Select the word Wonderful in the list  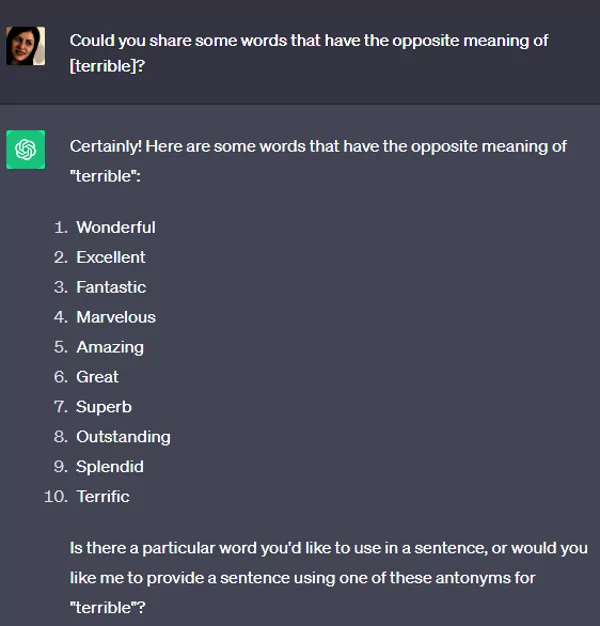[x=115, y=227]
